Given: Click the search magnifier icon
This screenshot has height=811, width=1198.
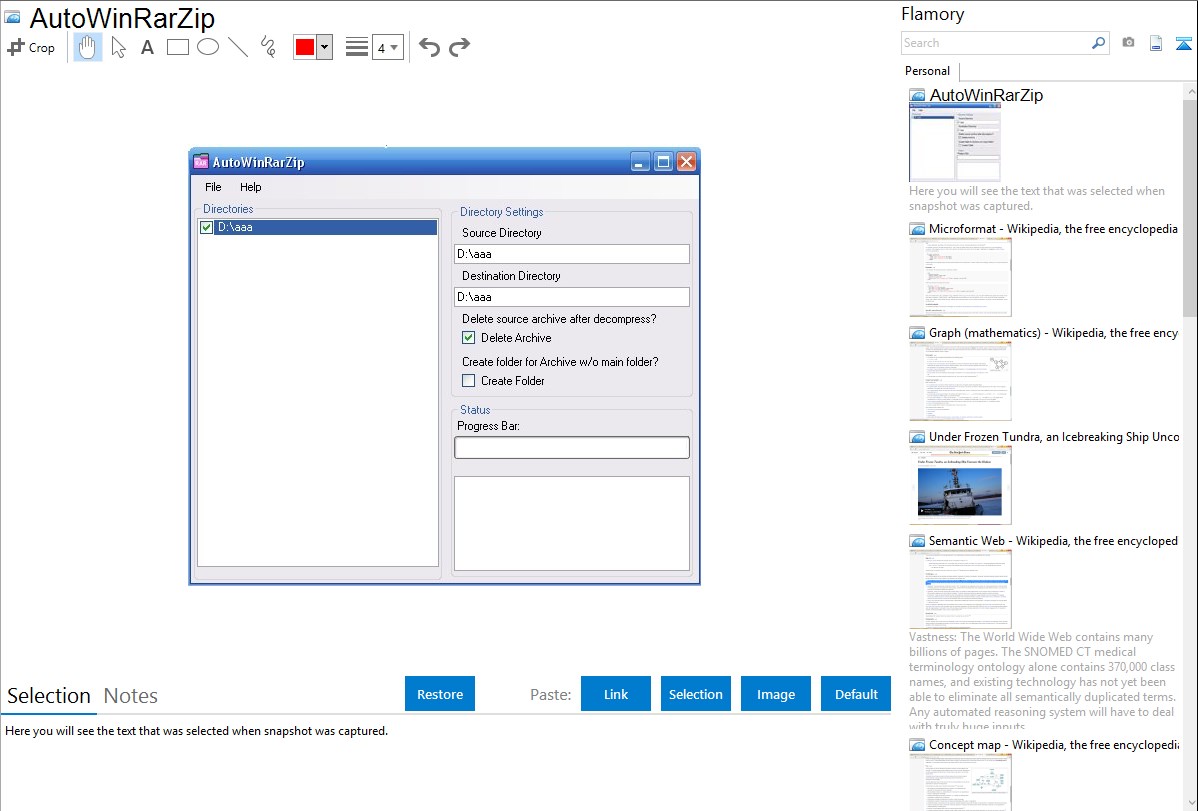Looking at the screenshot, I should click(1098, 43).
